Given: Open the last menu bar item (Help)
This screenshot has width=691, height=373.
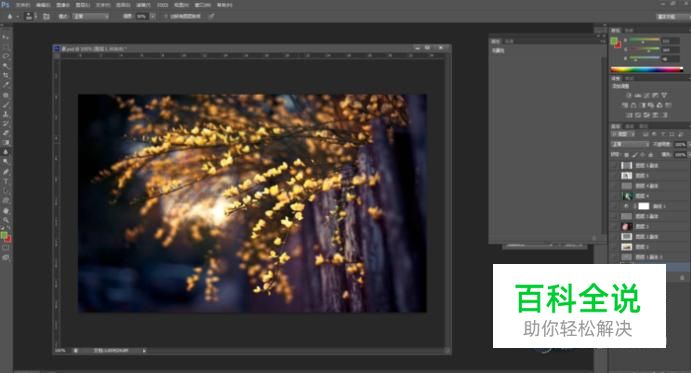Looking at the screenshot, I should click(224, 5).
